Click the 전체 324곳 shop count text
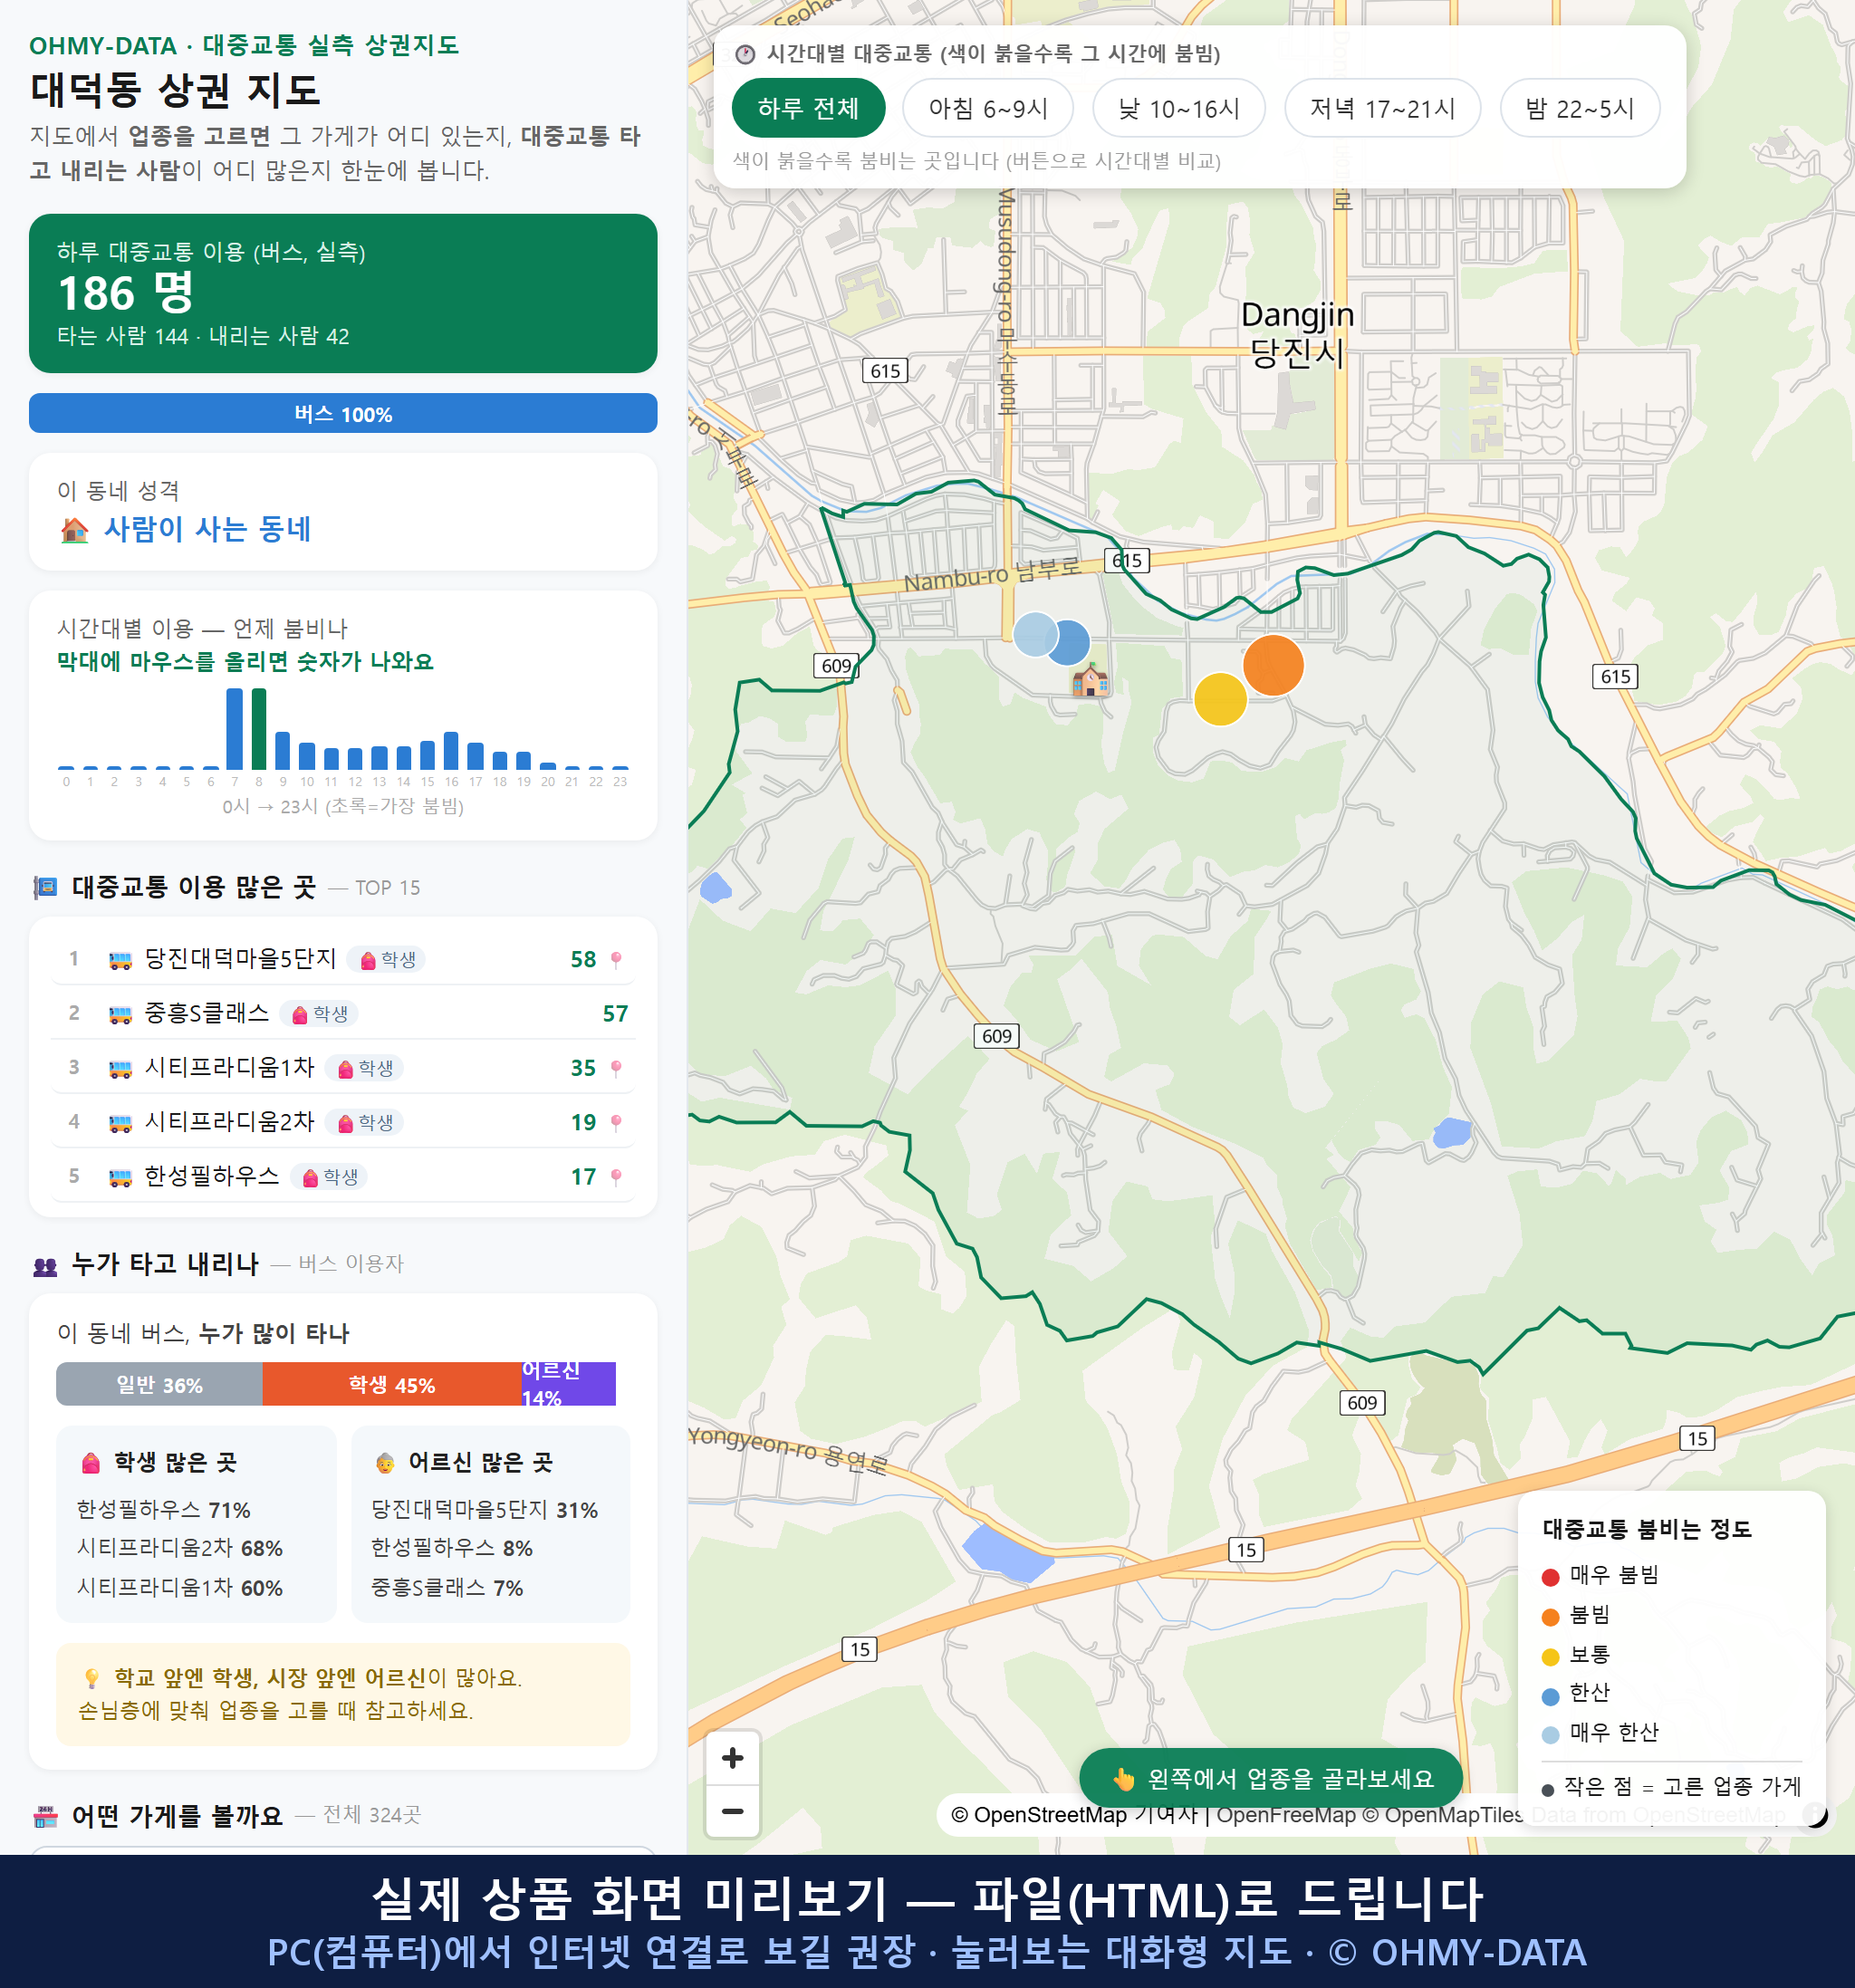Viewport: 1855px width, 1988px height. pyautogui.click(x=372, y=1816)
